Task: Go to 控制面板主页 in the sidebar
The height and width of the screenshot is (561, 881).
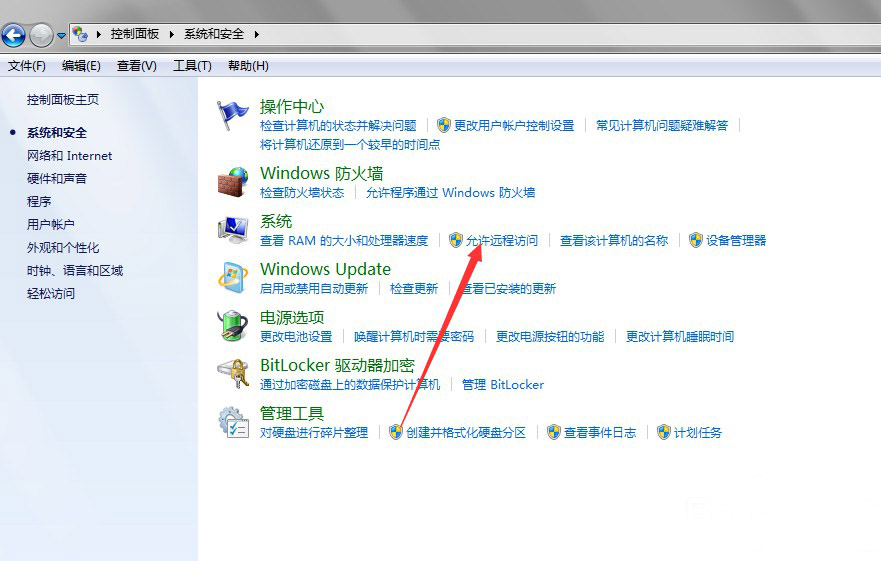Action: 63,100
